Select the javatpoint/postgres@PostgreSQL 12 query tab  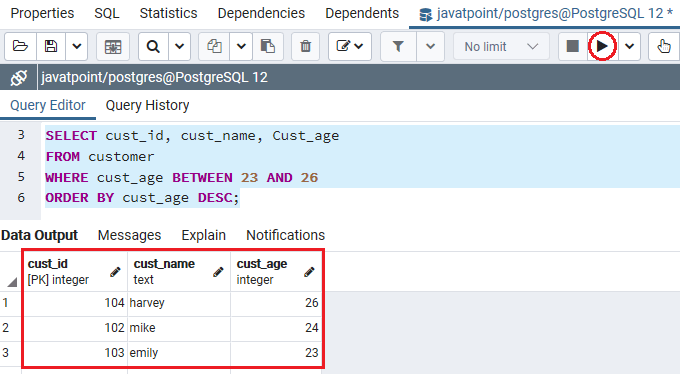545,14
